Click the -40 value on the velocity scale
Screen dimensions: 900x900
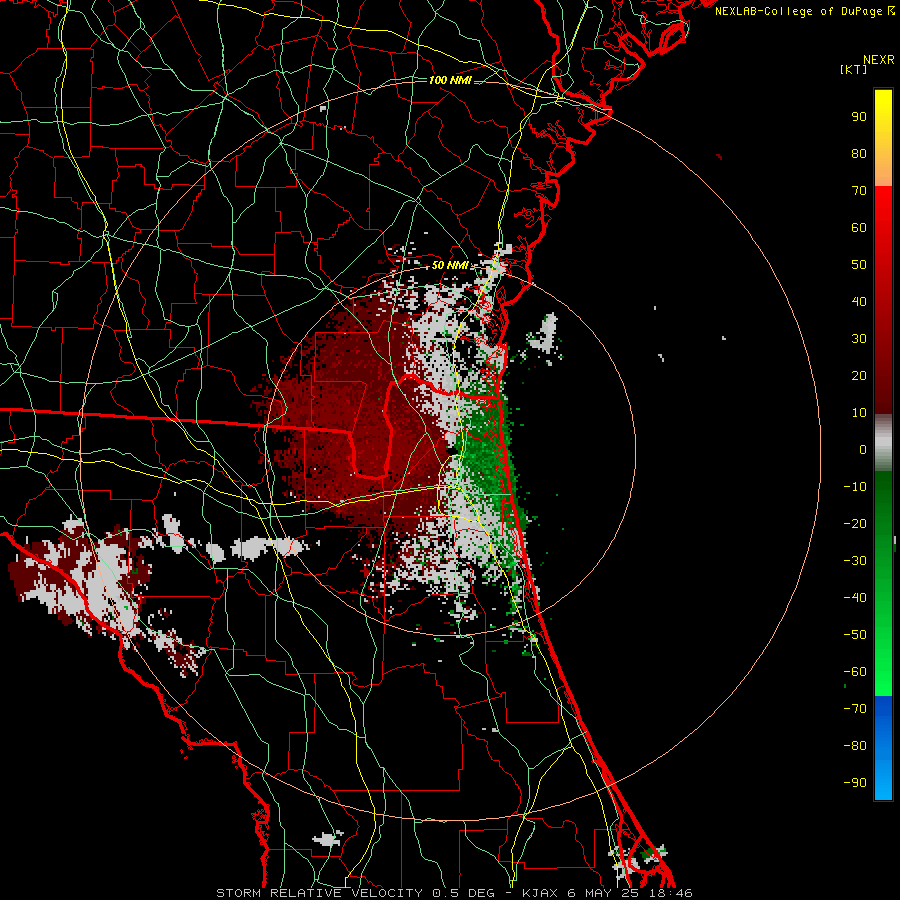855,598
